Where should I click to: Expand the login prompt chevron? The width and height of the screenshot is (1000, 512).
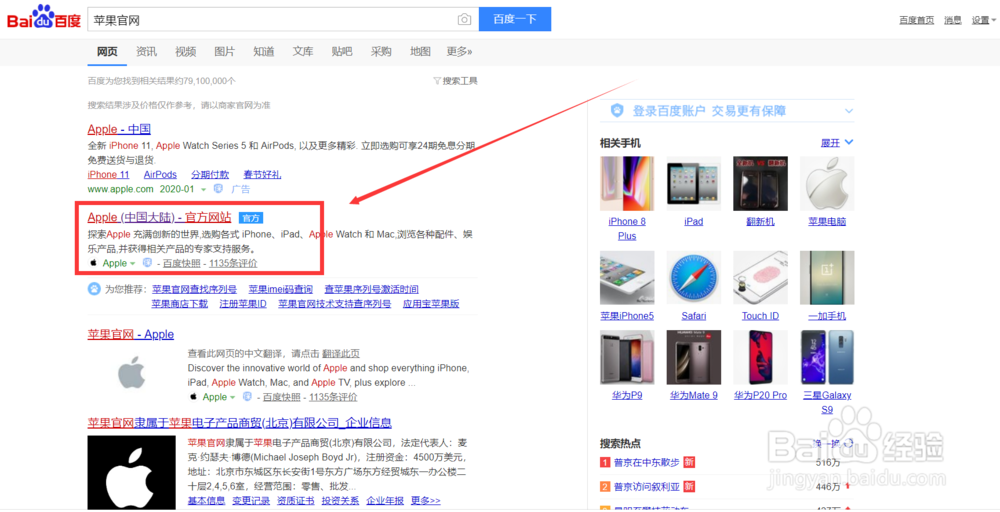(x=848, y=111)
